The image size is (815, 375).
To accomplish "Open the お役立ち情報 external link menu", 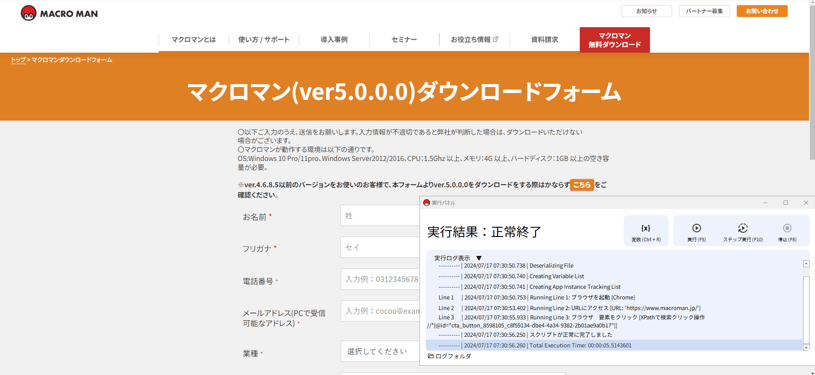I will click(474, 40).
